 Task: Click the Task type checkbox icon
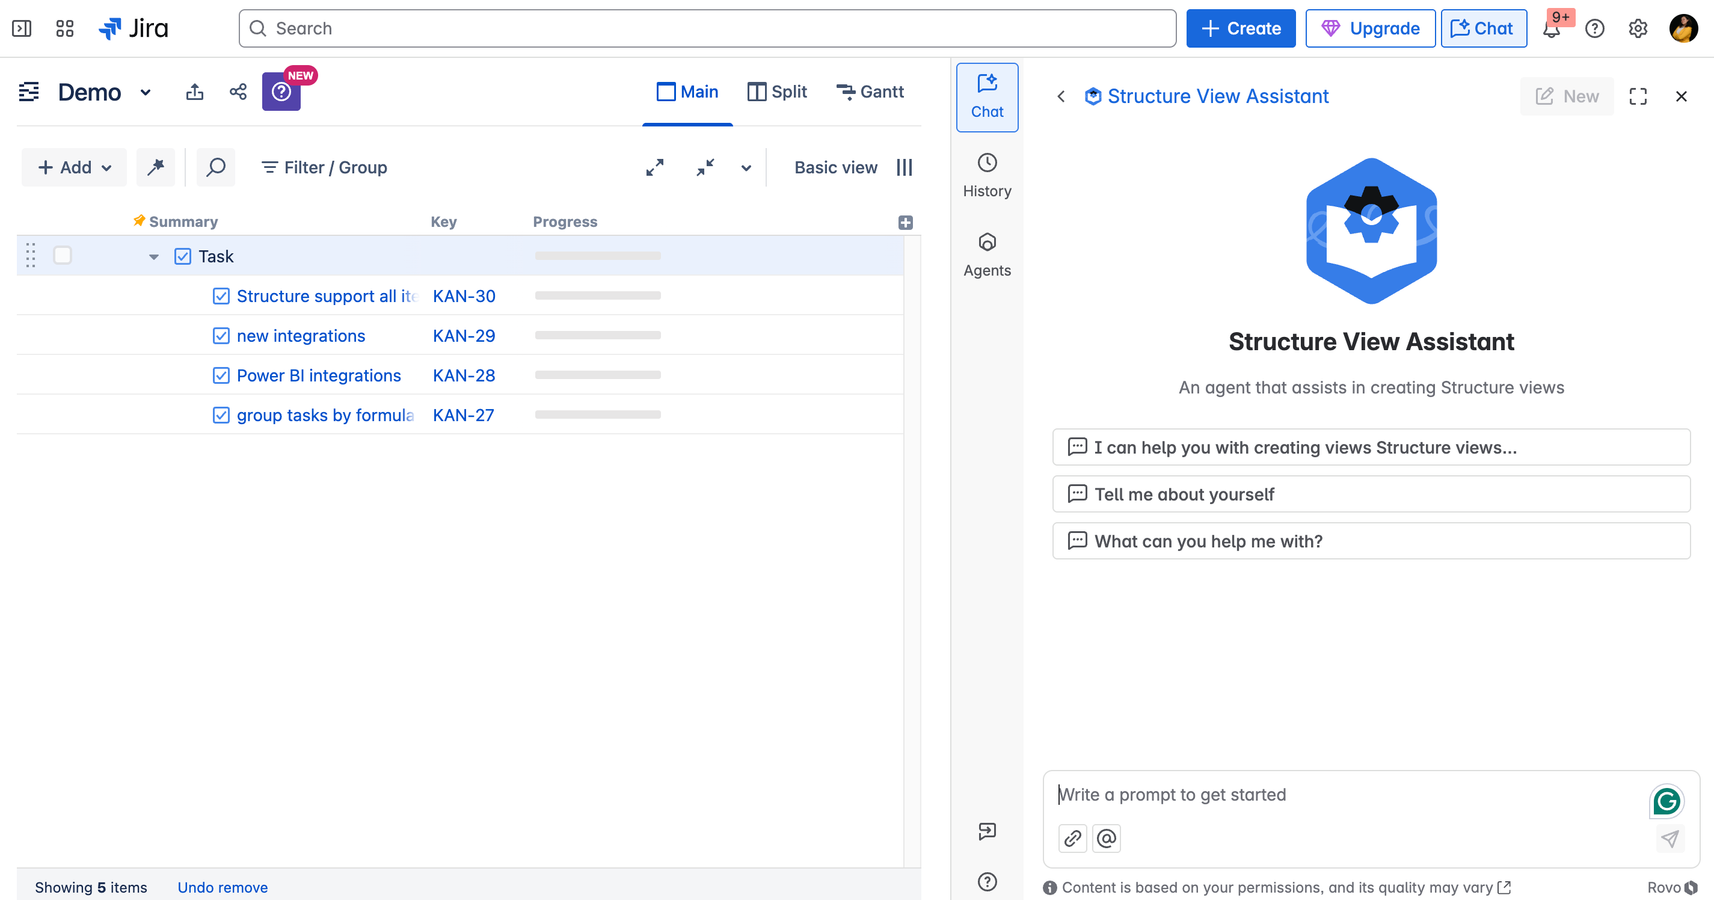coord(183,256)
